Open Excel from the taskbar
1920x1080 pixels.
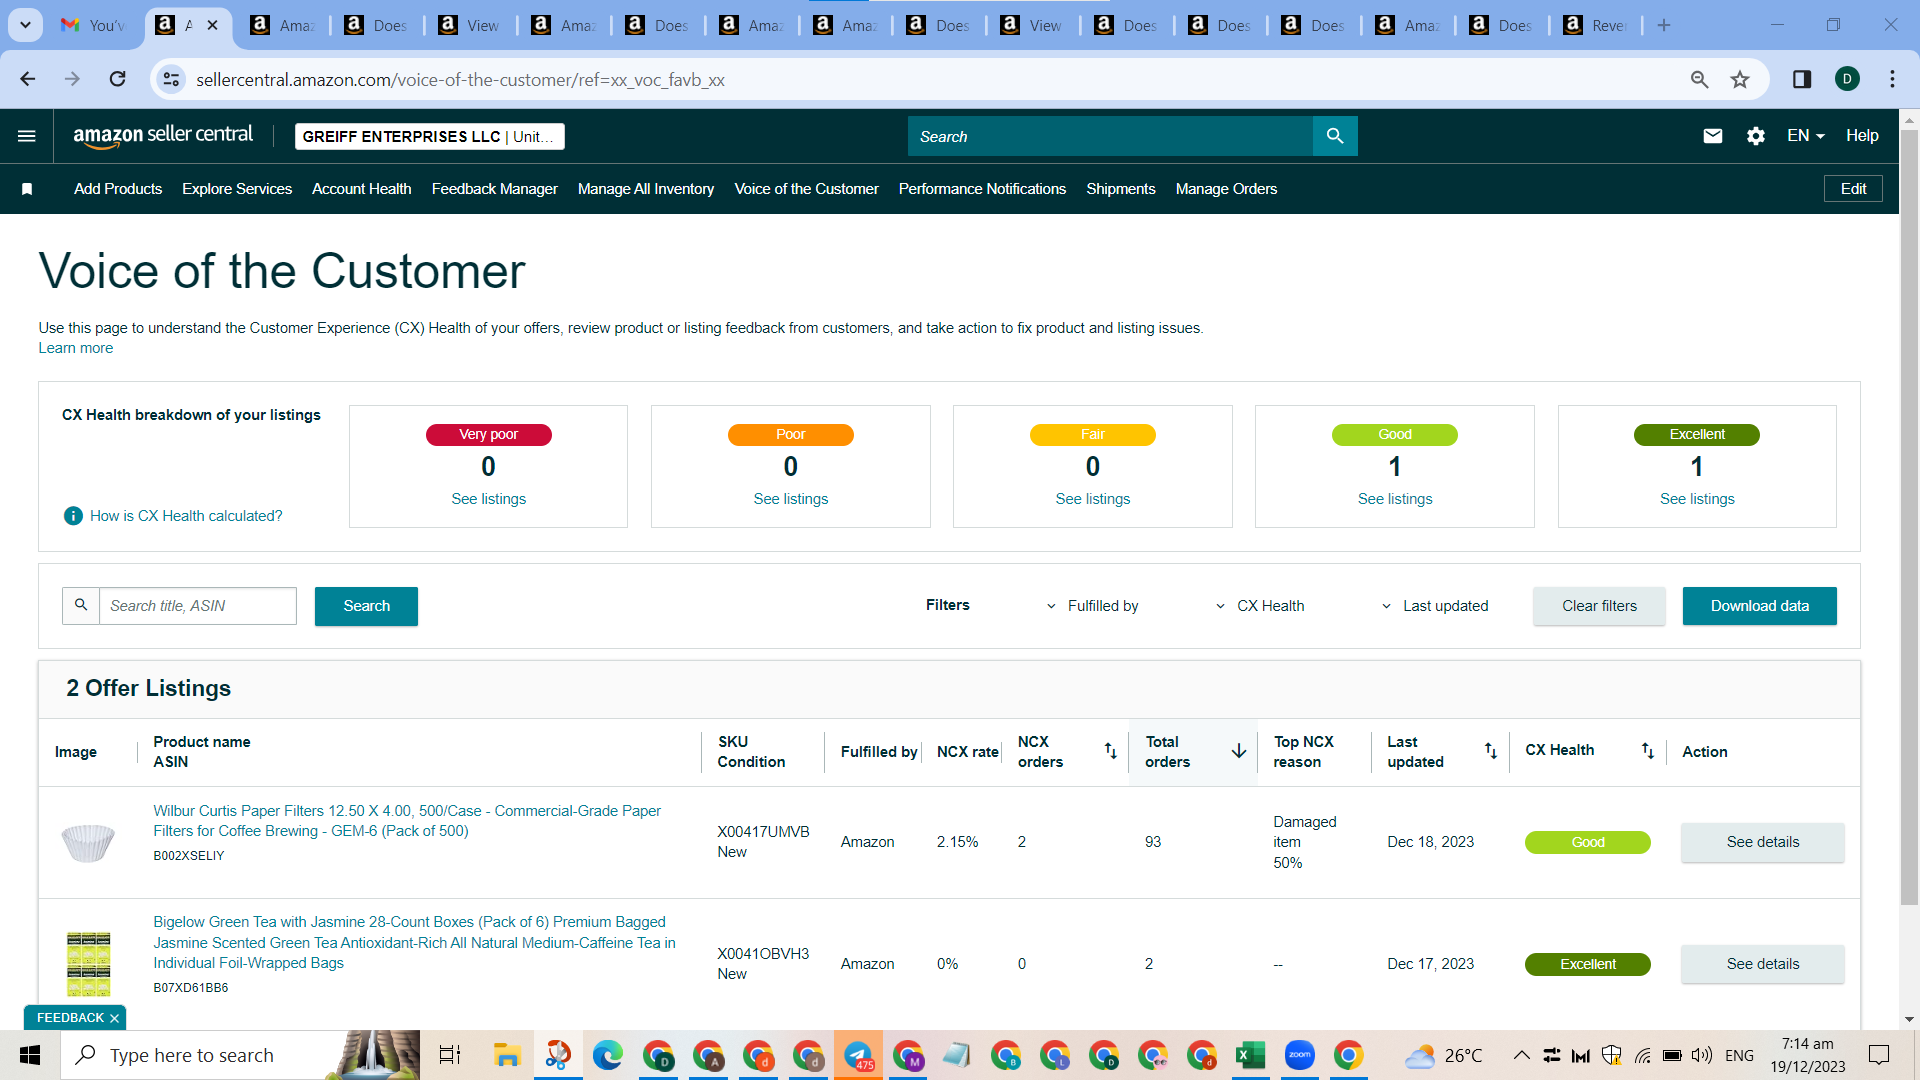(1250, 1055)
